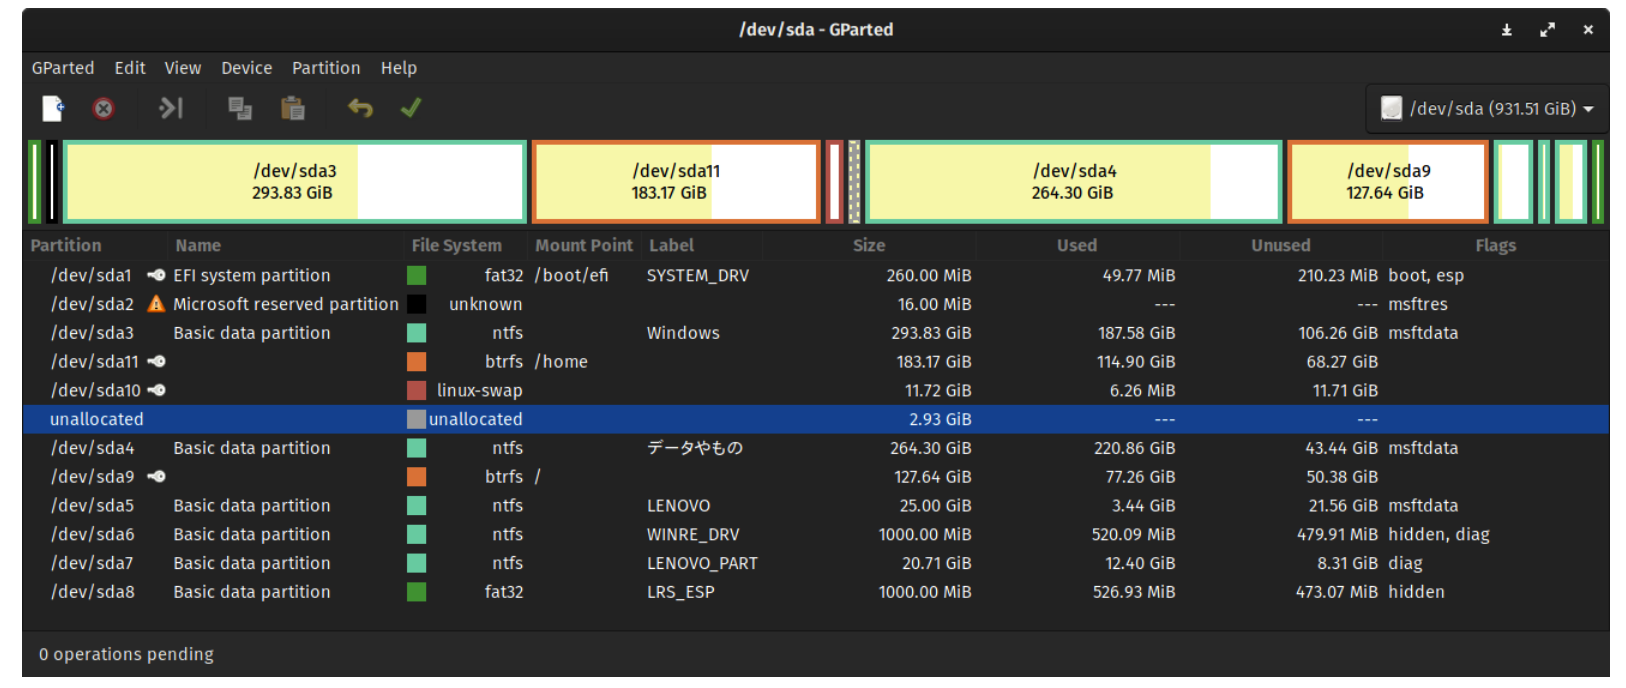Sort by Name column header

point(198,246)
